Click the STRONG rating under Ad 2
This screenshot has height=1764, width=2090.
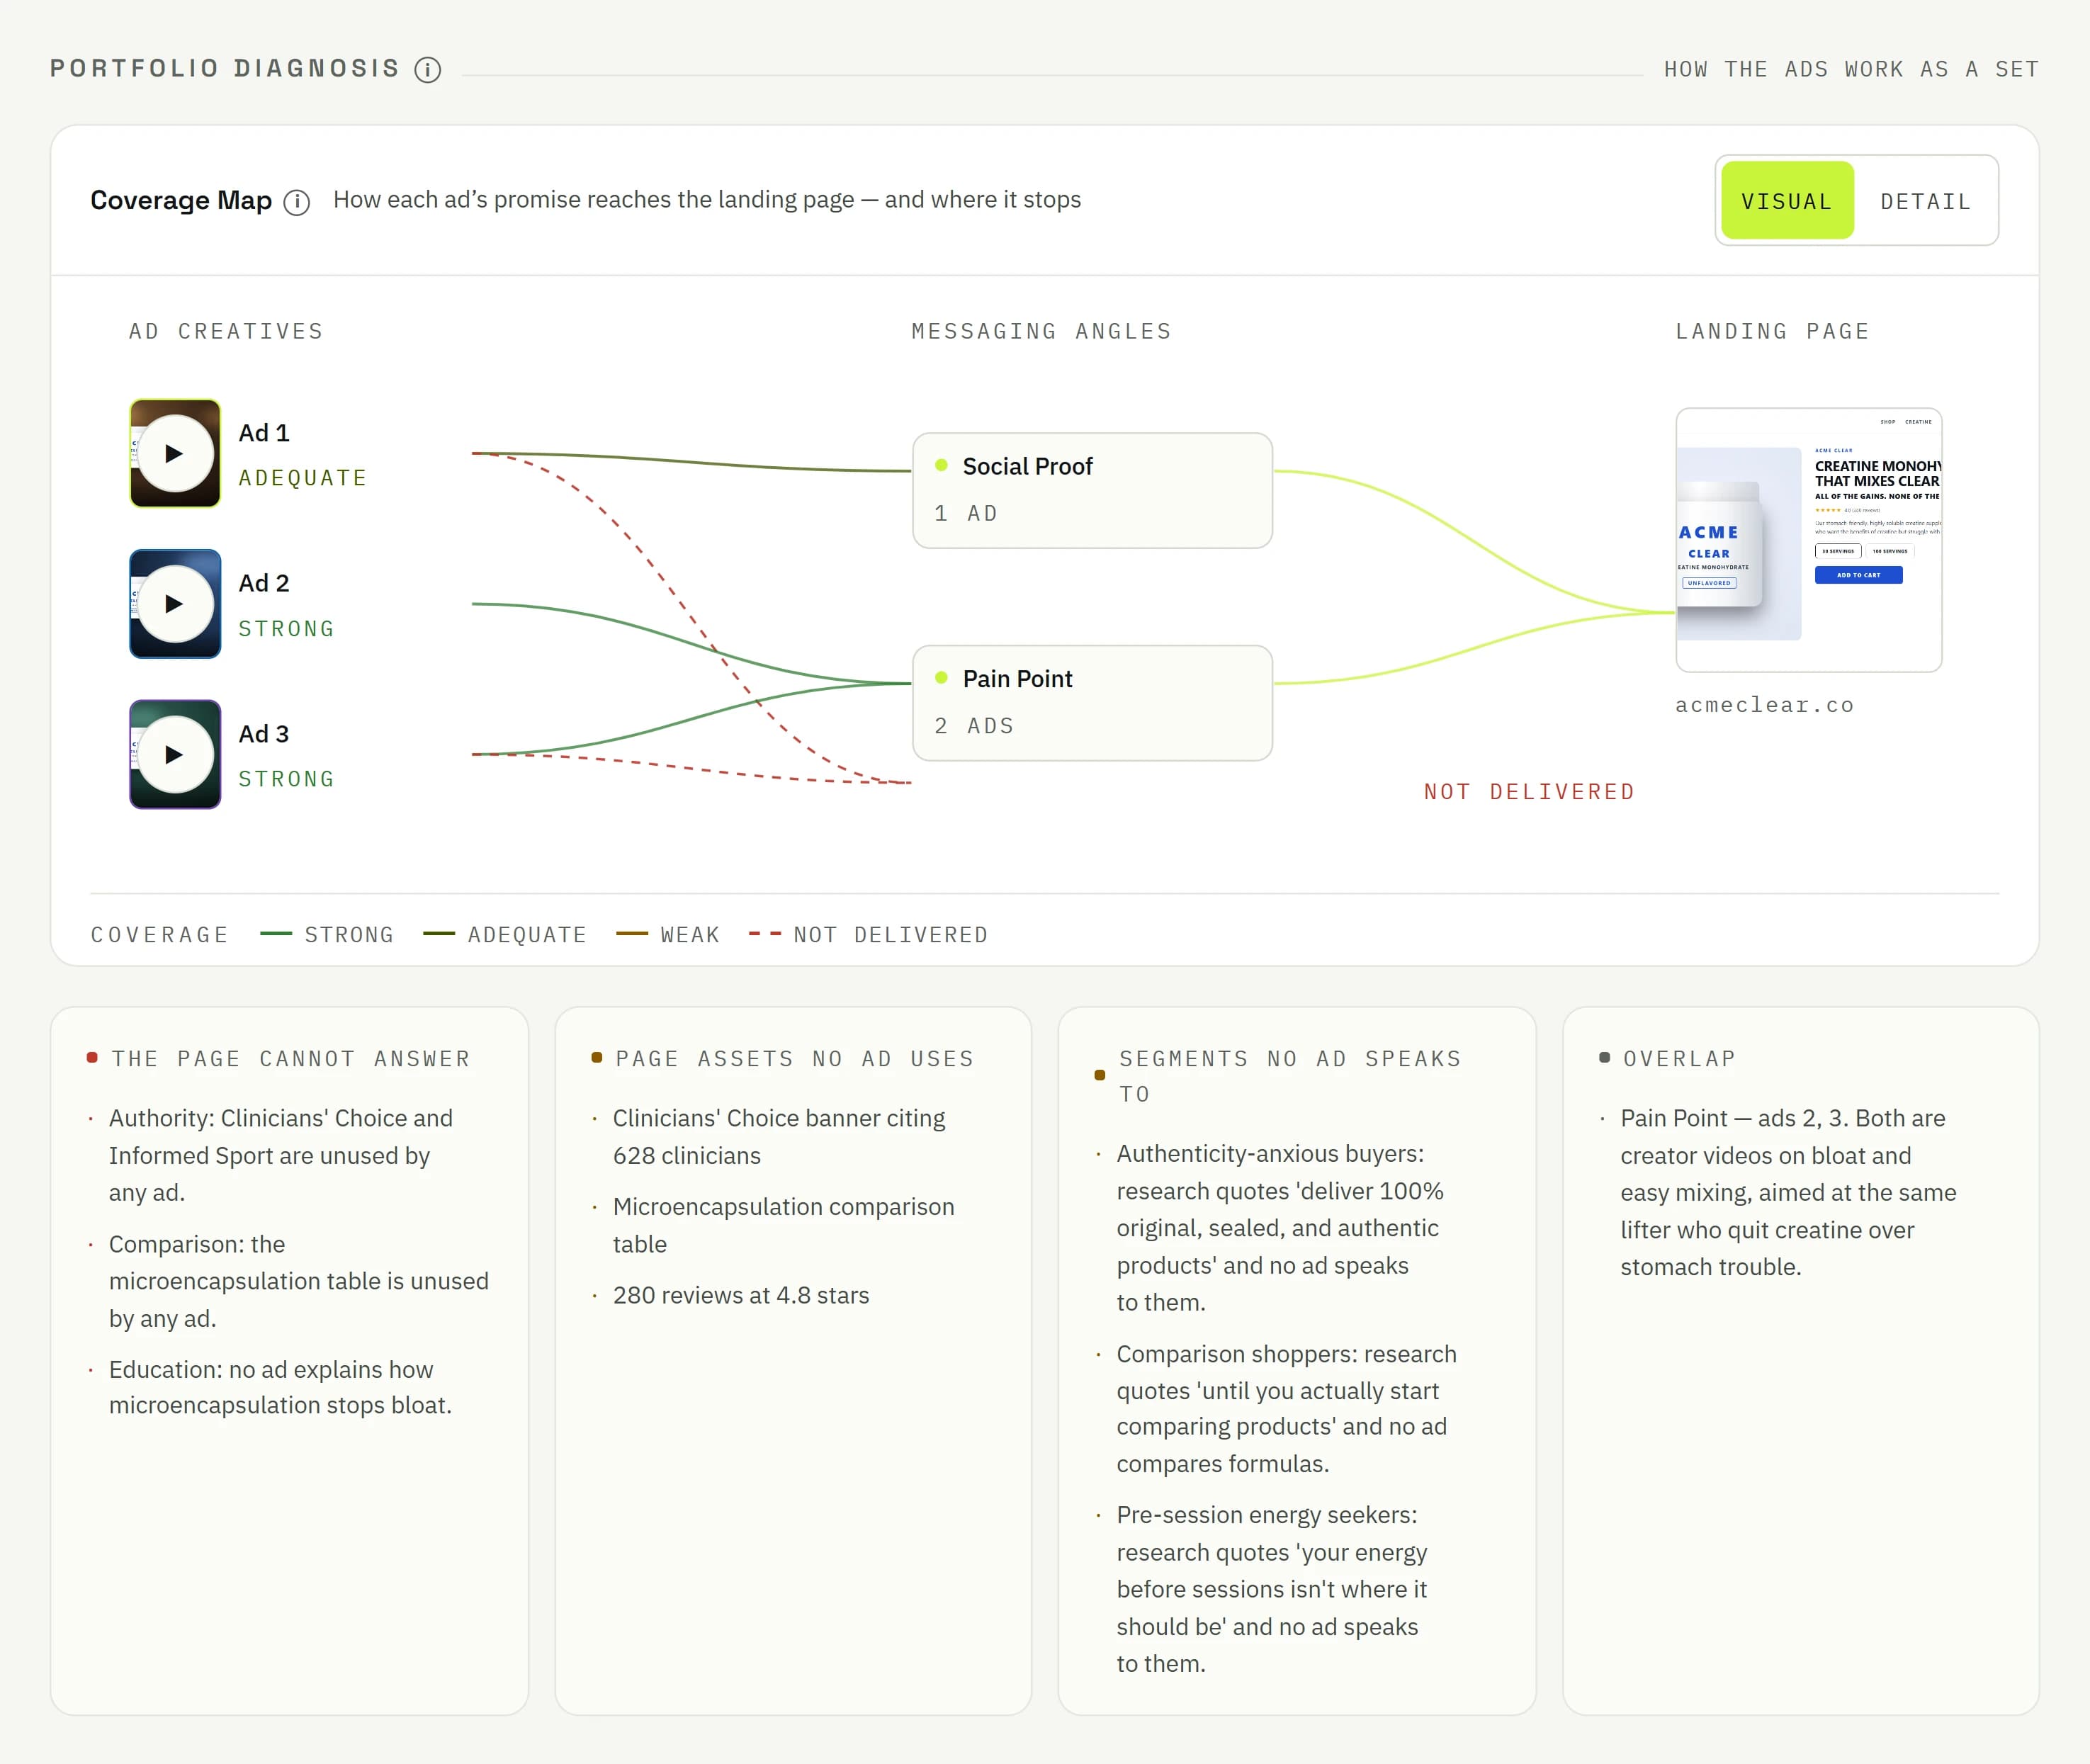coord(286,629)
